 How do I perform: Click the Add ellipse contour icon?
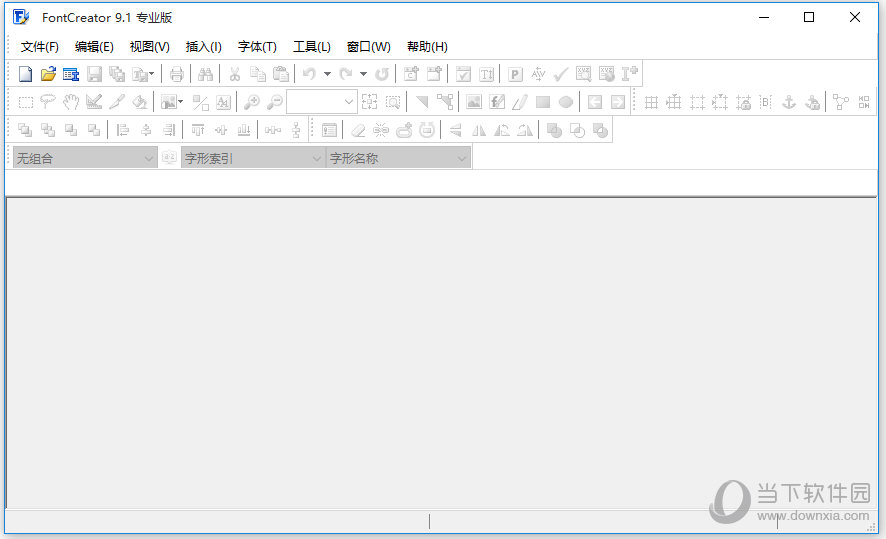pos(566,102)
